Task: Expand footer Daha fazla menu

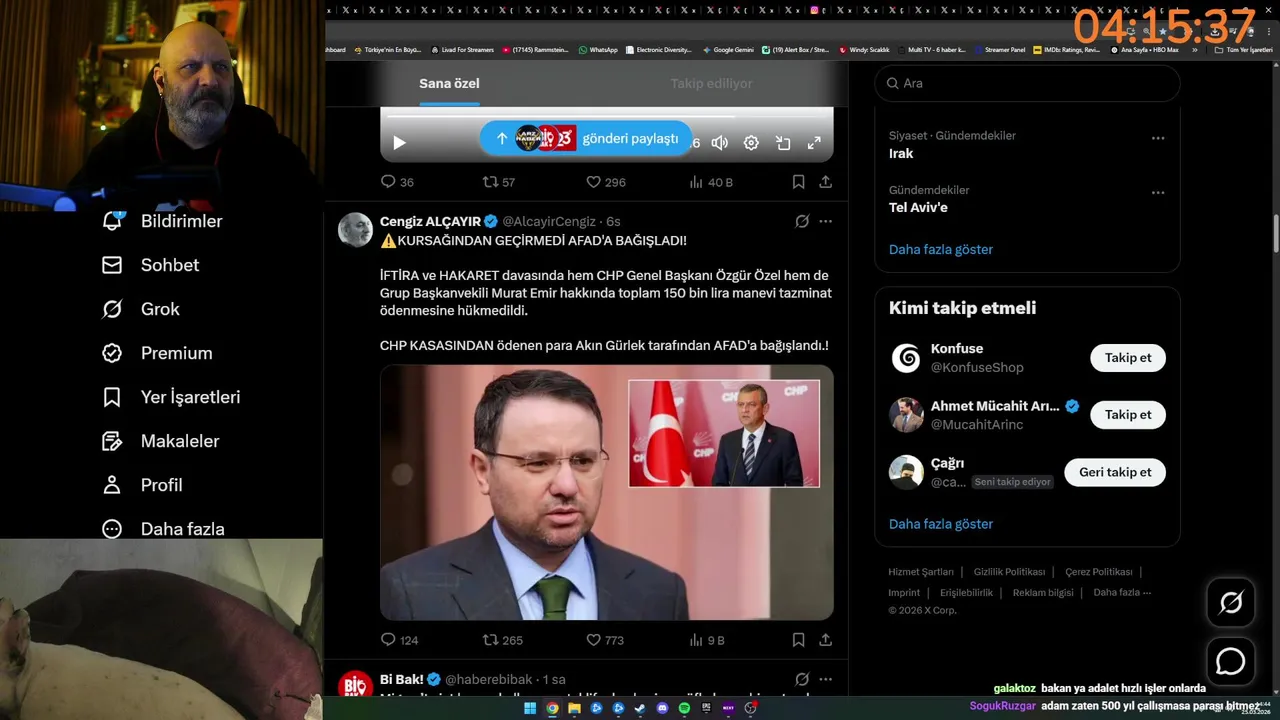Action: [x=1122, y=592]
